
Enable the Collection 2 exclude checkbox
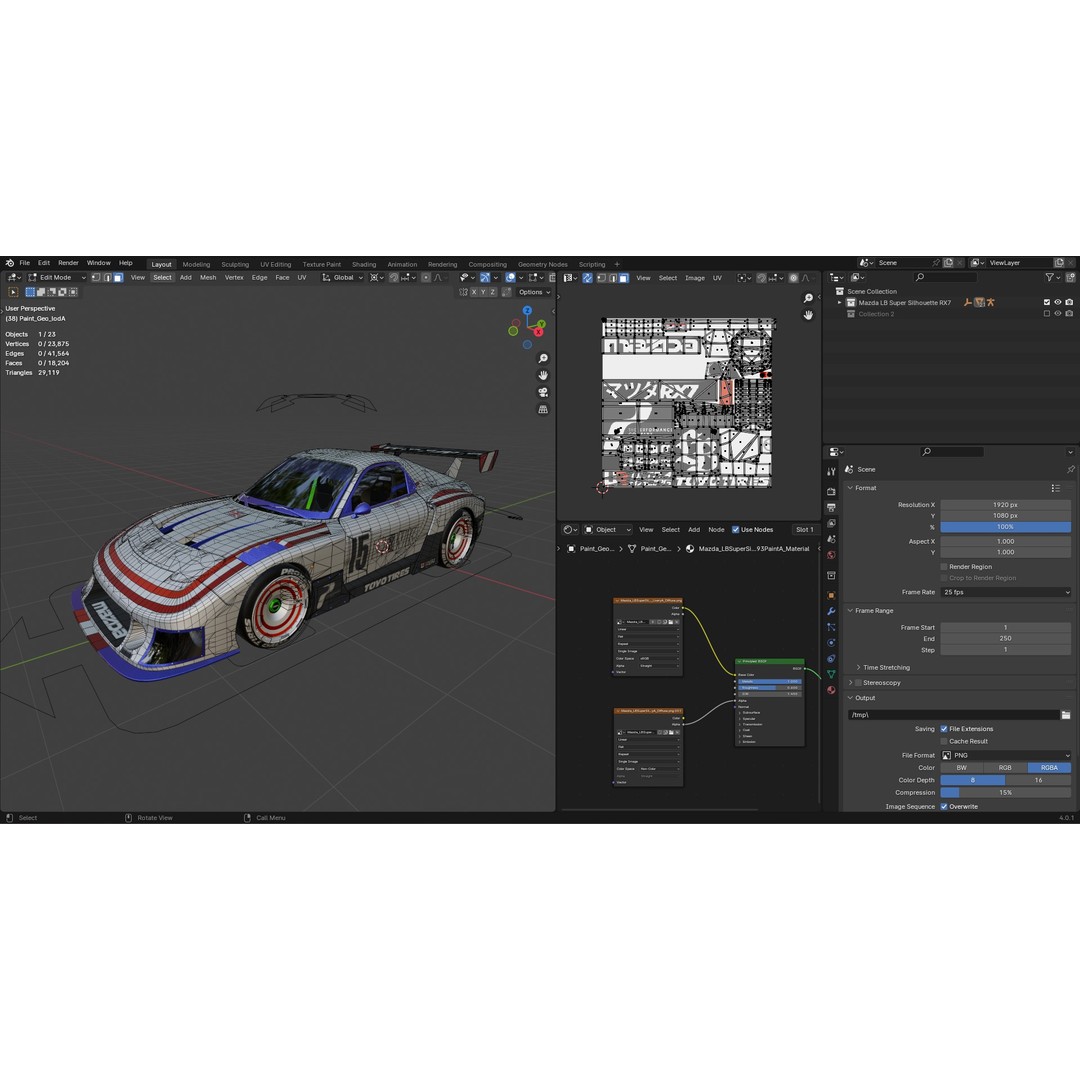(x=1047, y=313)
